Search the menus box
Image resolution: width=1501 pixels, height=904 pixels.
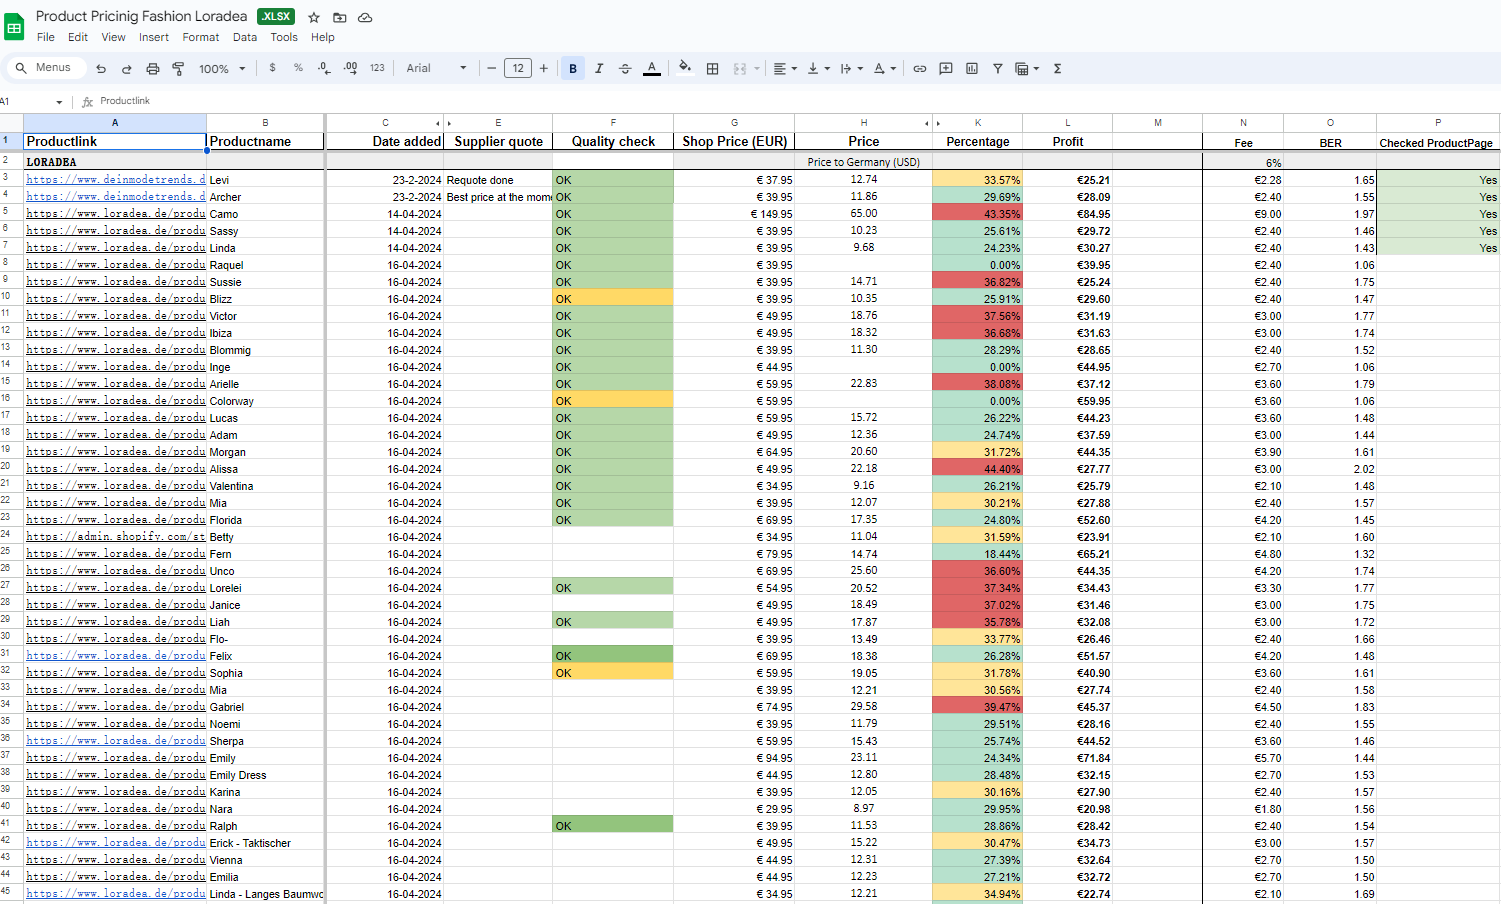(x=46, y=68)
